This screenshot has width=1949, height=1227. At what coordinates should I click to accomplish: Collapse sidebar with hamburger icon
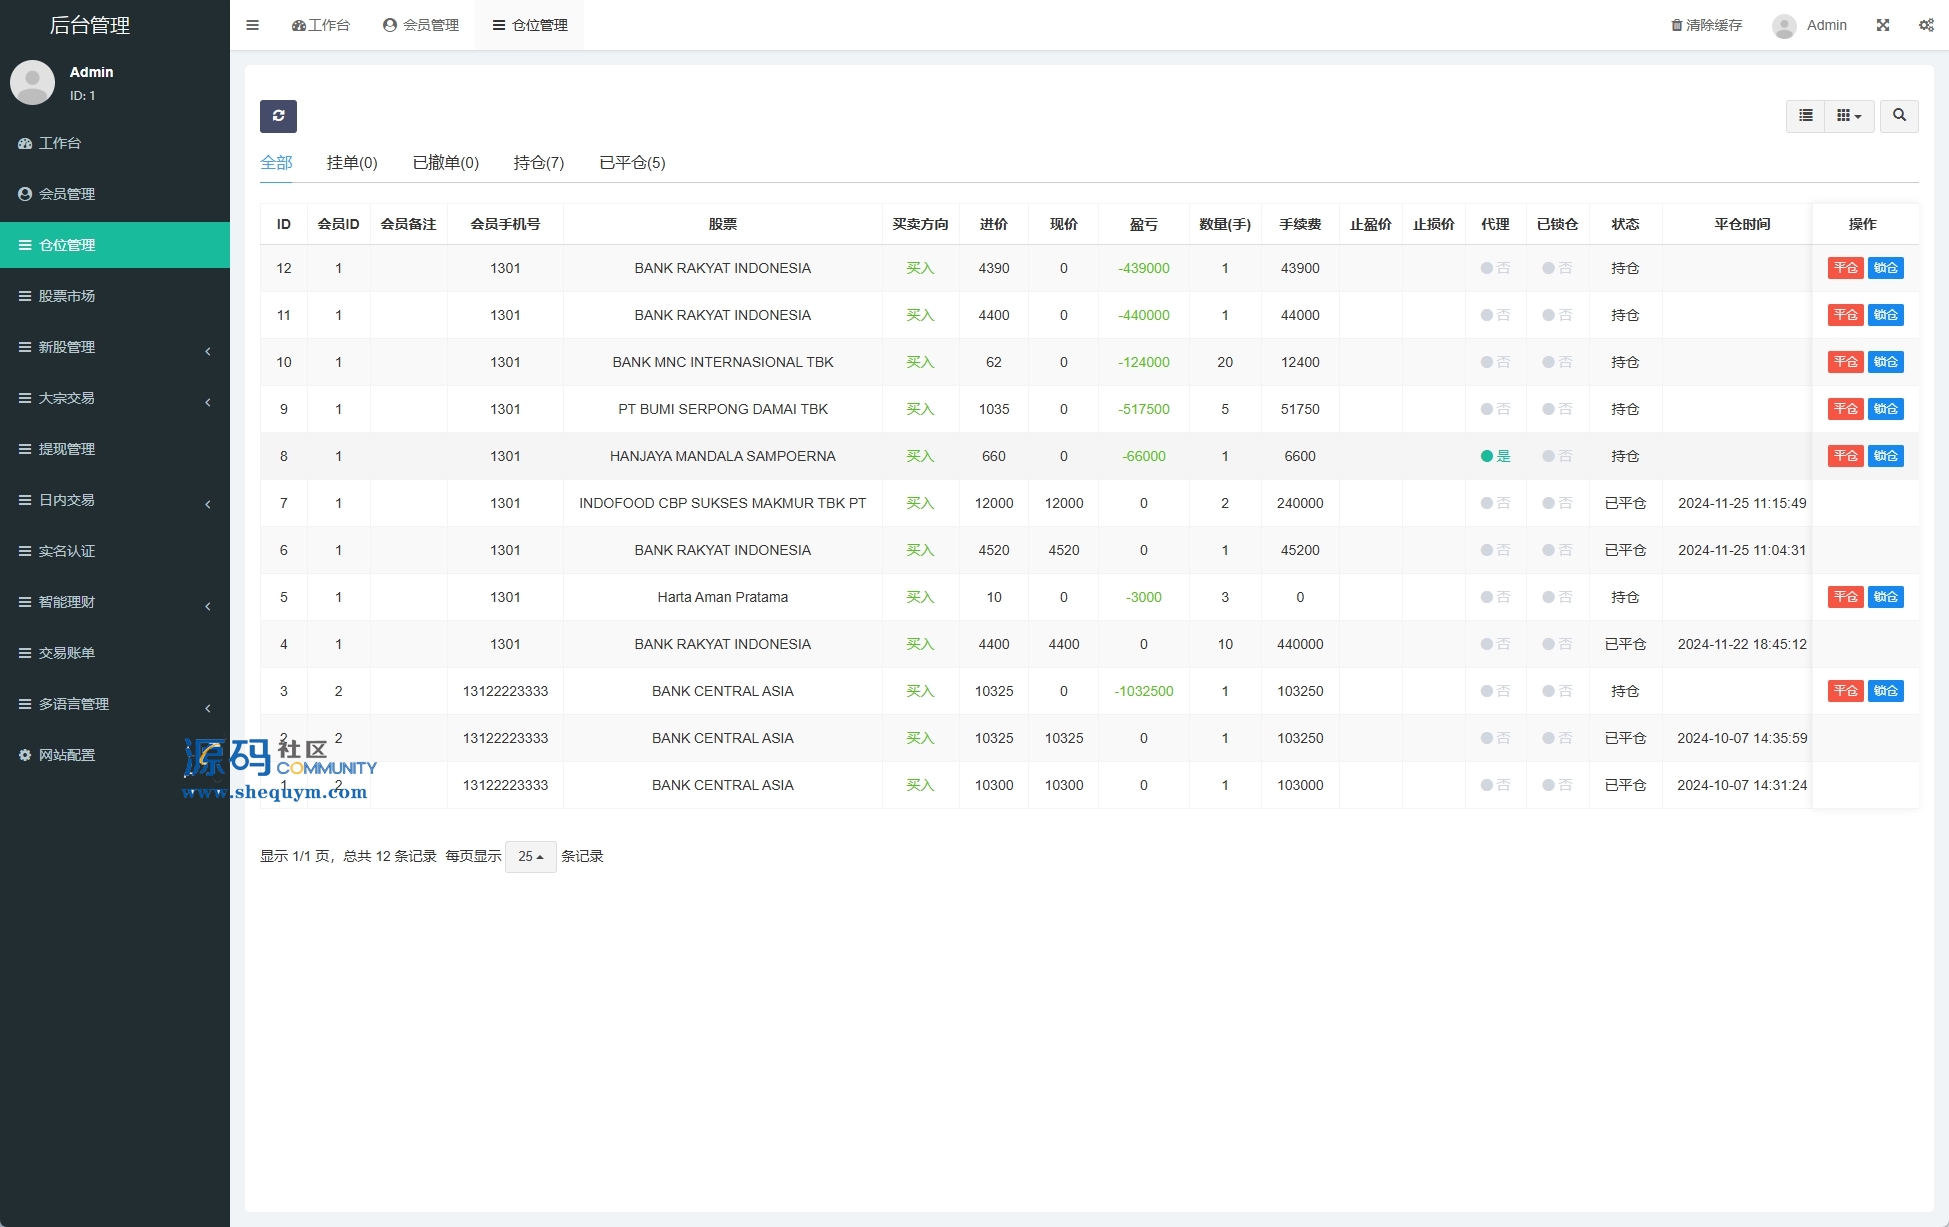(x=253, y=25)
